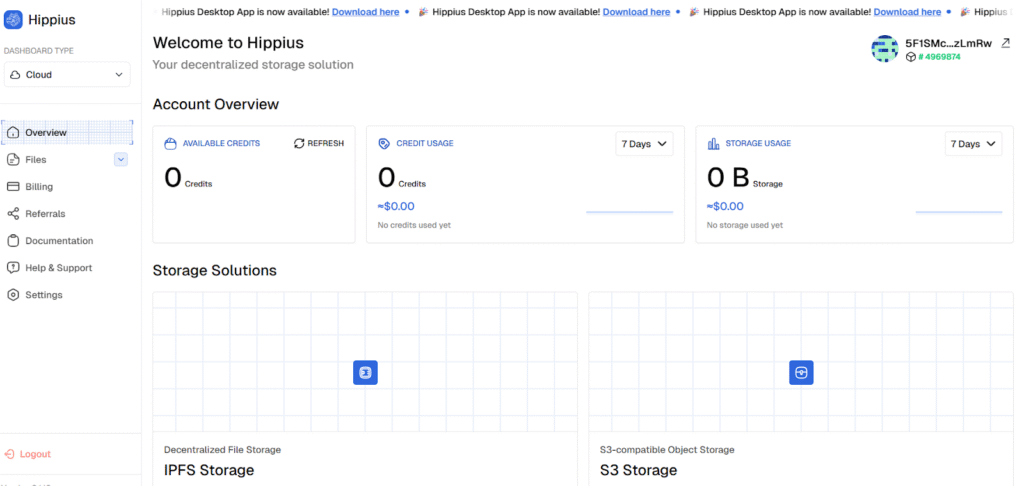Click the S3 Storage center icon
This screenshot has height=486, width=1024.
pyautogui.click(x=801, y=373)
